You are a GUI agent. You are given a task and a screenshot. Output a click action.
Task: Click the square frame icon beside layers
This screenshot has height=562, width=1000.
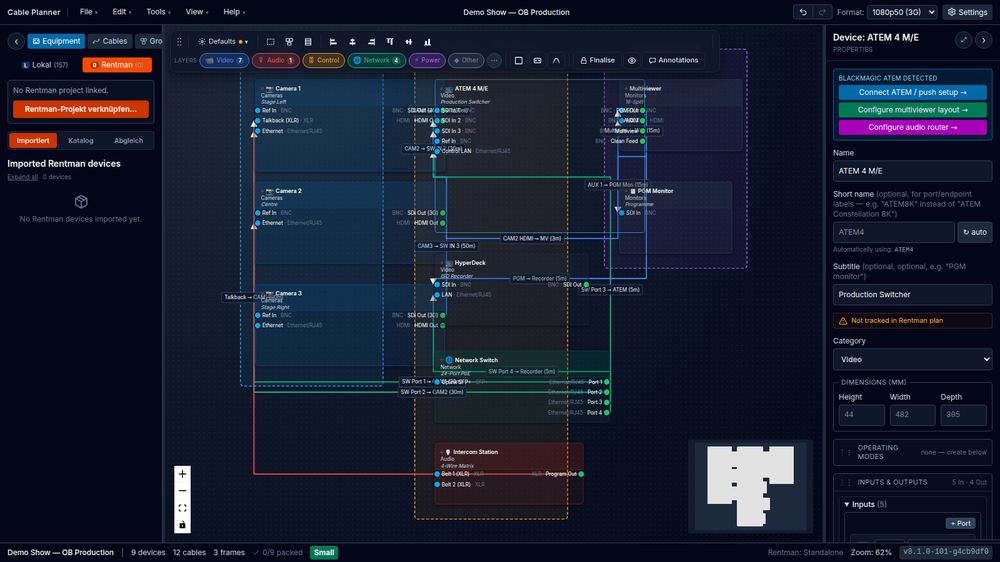pos(518,61)
